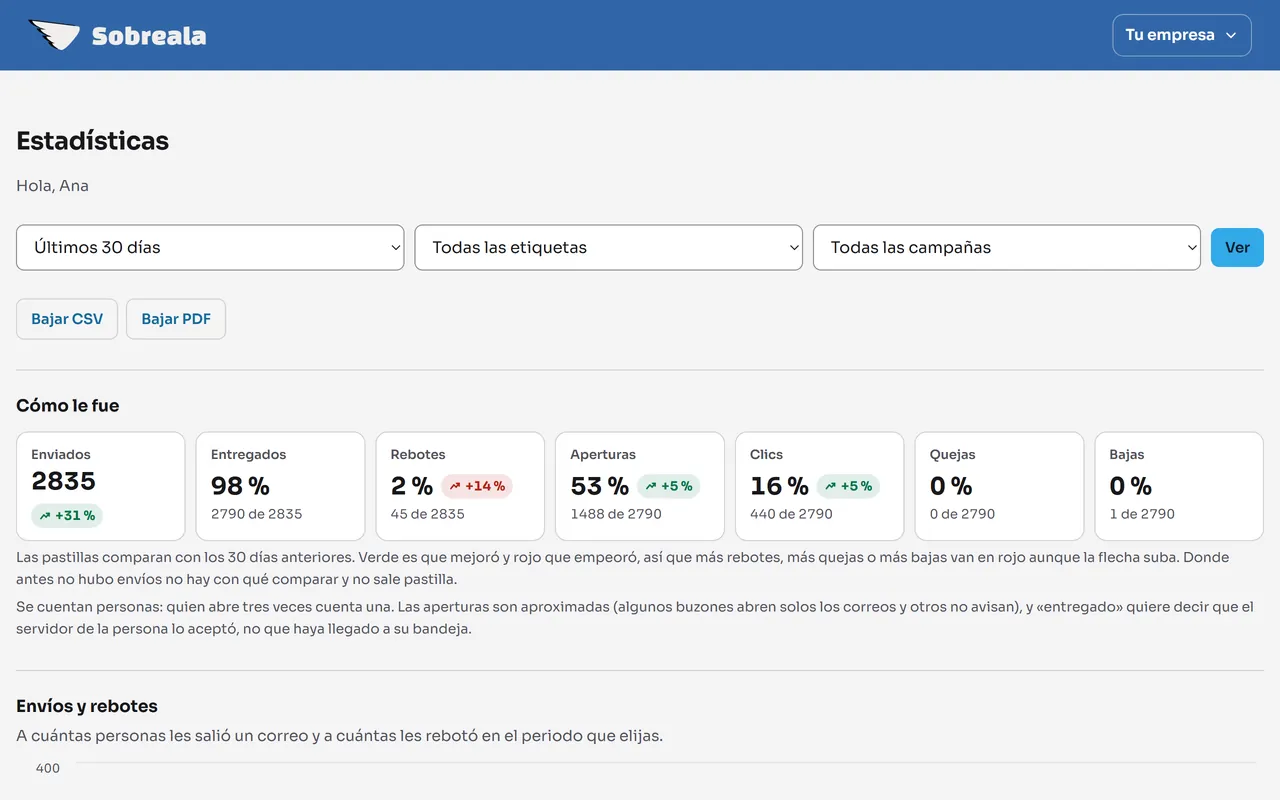Click the chevron in Tu empresa button

click(x=1231, y=35)
